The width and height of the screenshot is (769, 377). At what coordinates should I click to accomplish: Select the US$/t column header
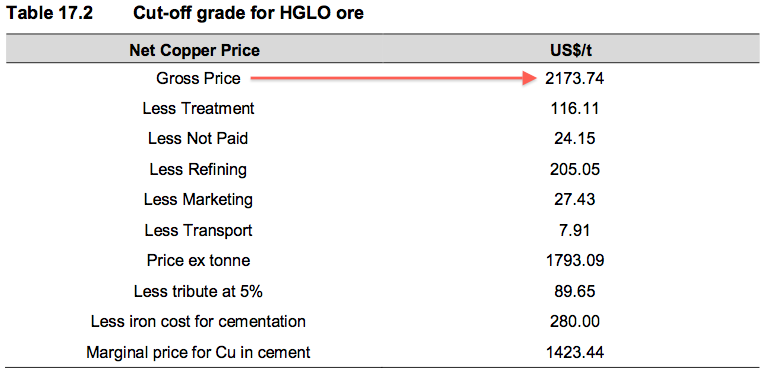coord(574,50)
